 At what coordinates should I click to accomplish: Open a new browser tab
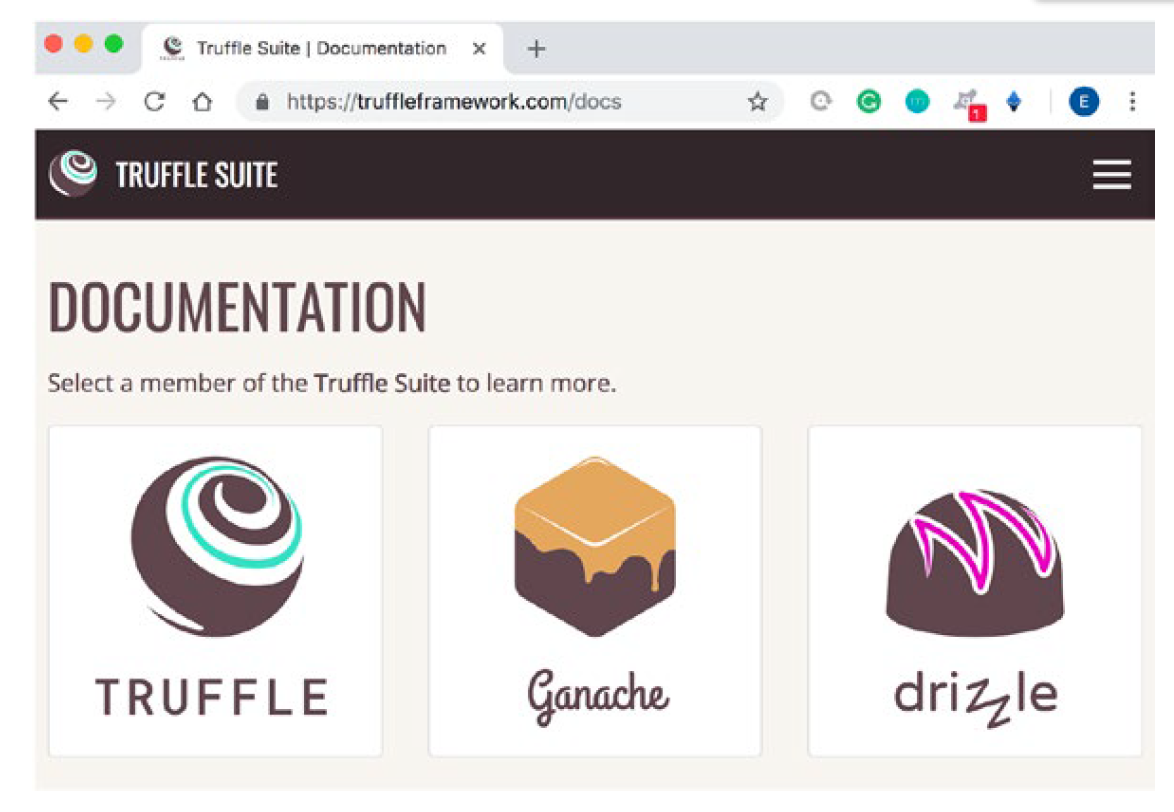coord(536,48)
